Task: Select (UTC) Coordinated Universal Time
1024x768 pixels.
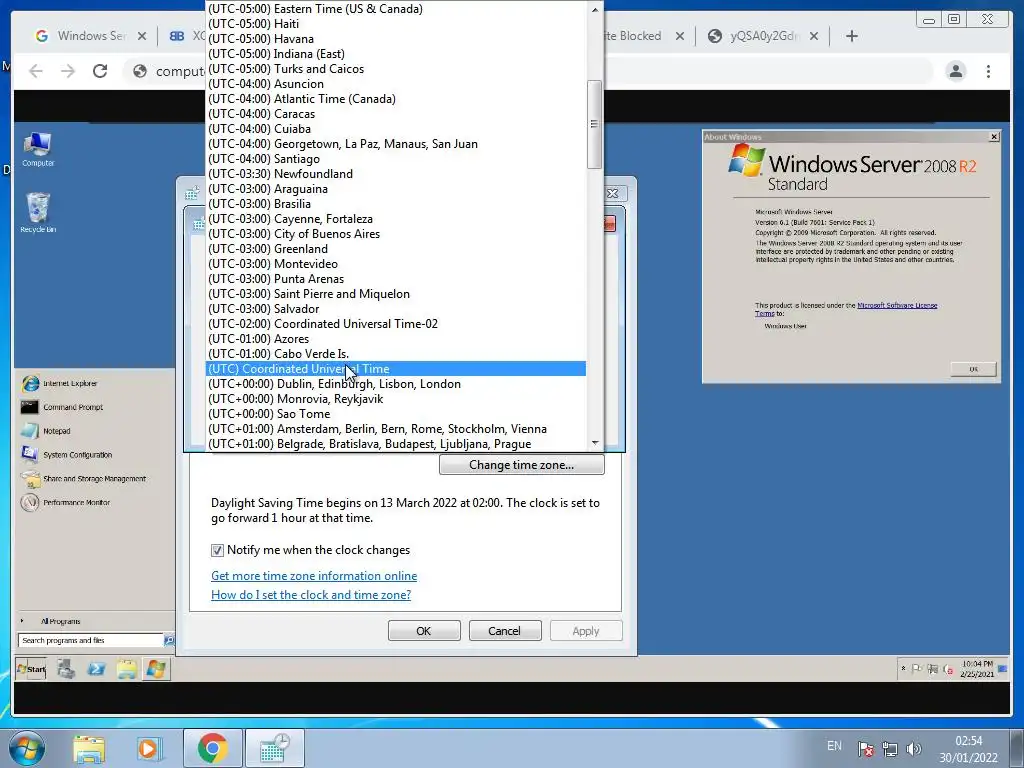Action: coord(396,369)
